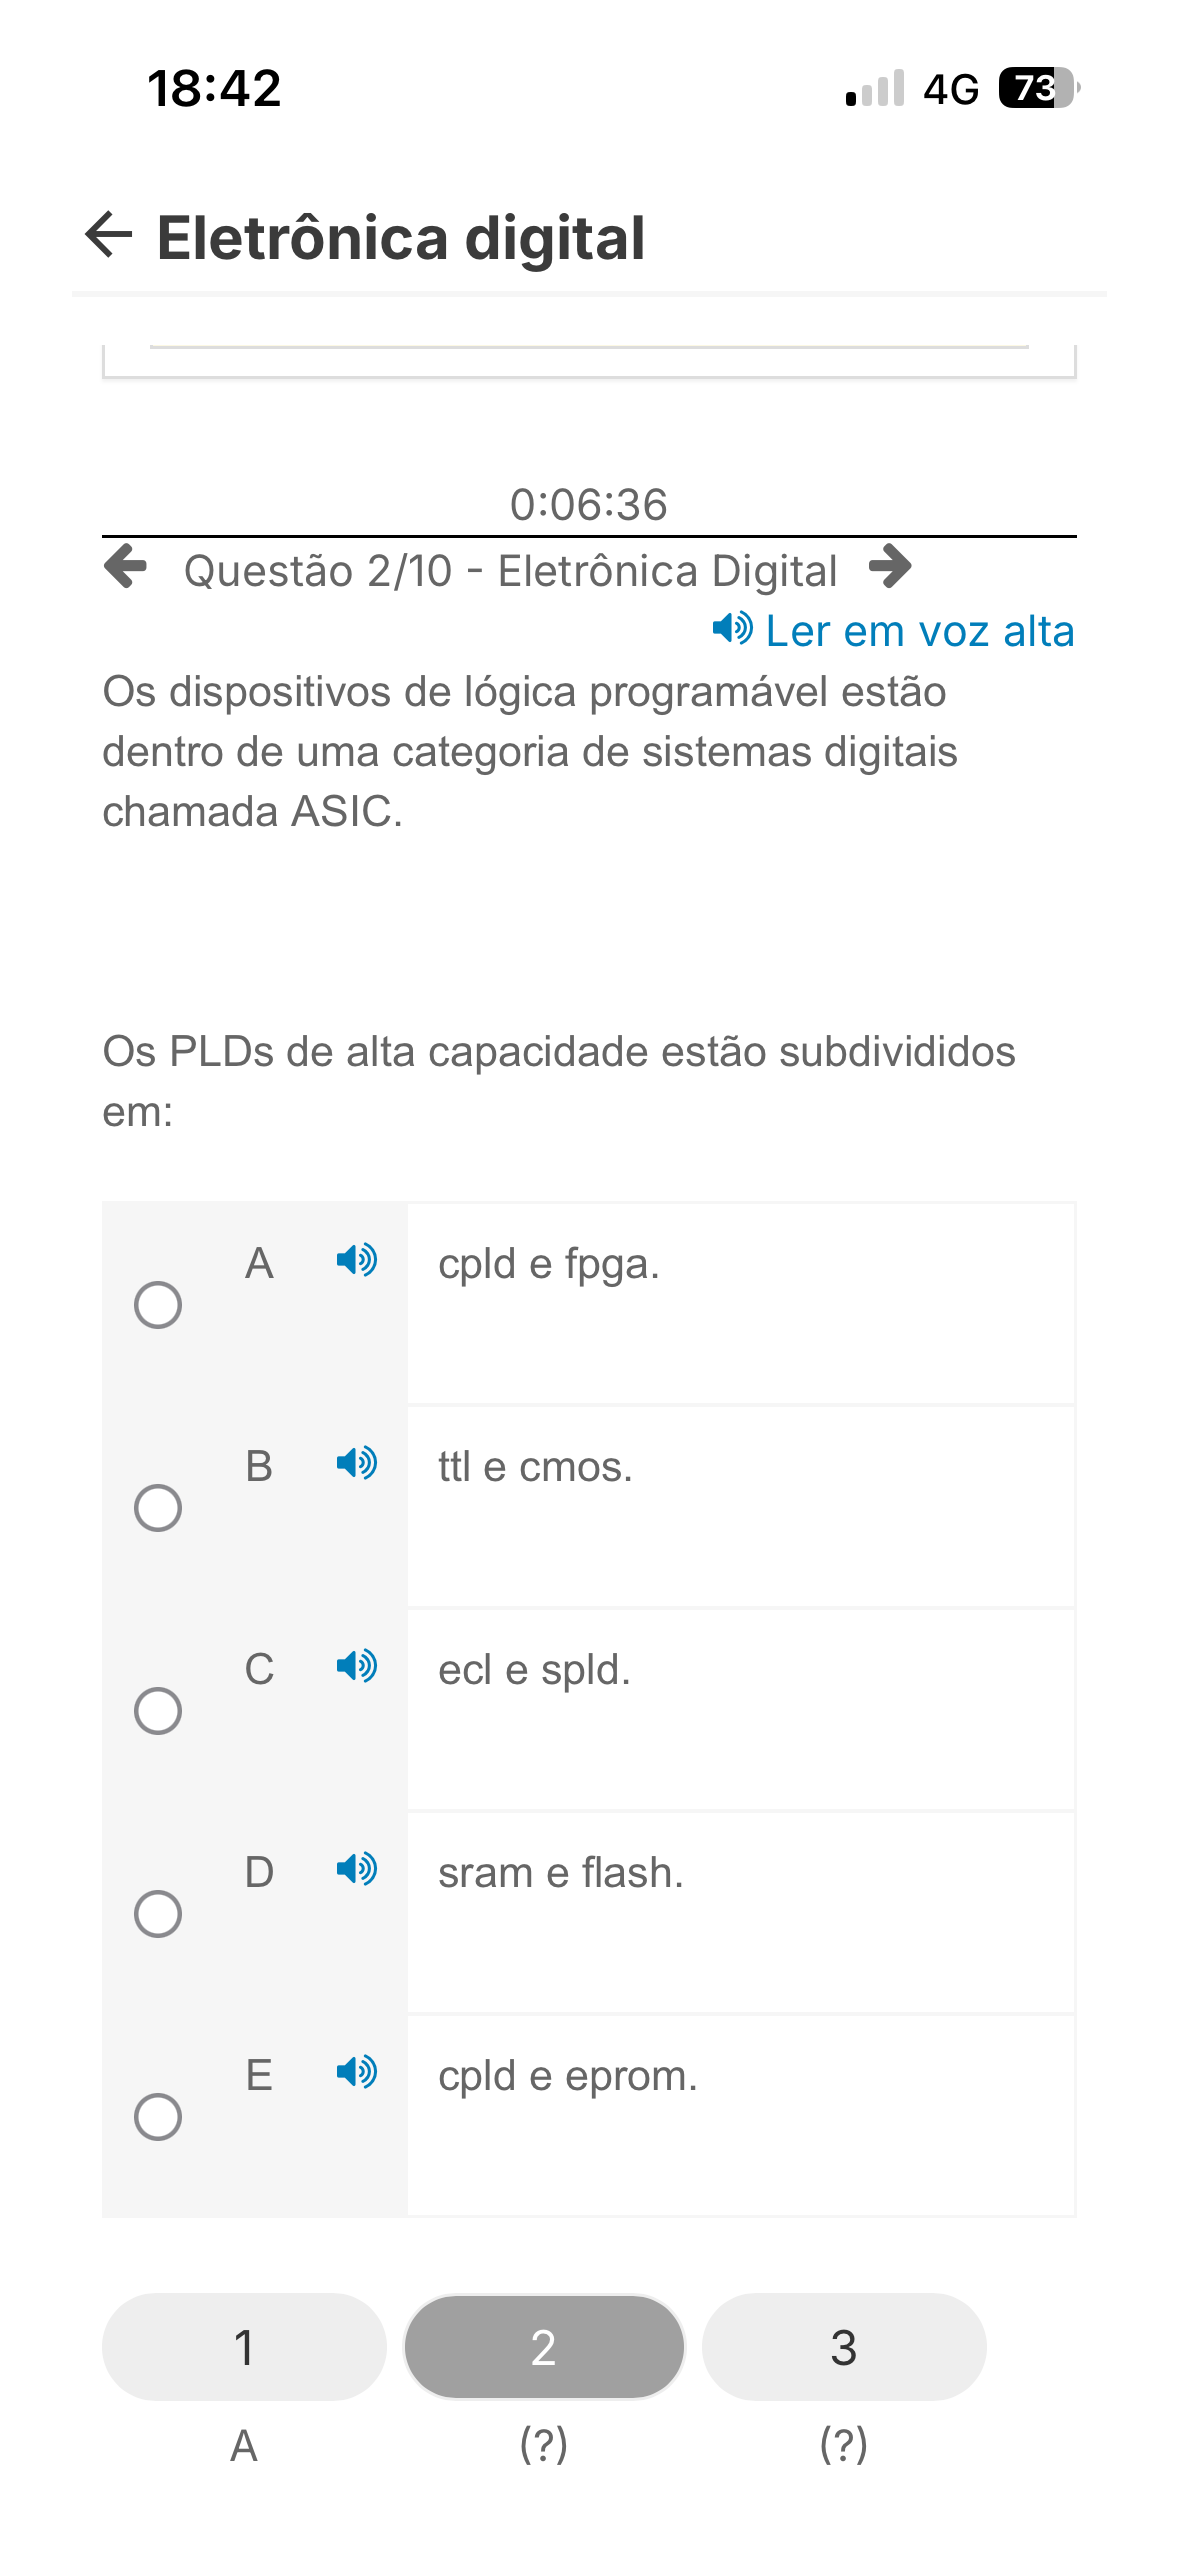Play audio for option E
The width and height of the screenshot is (1179, 2556).
356,2072
